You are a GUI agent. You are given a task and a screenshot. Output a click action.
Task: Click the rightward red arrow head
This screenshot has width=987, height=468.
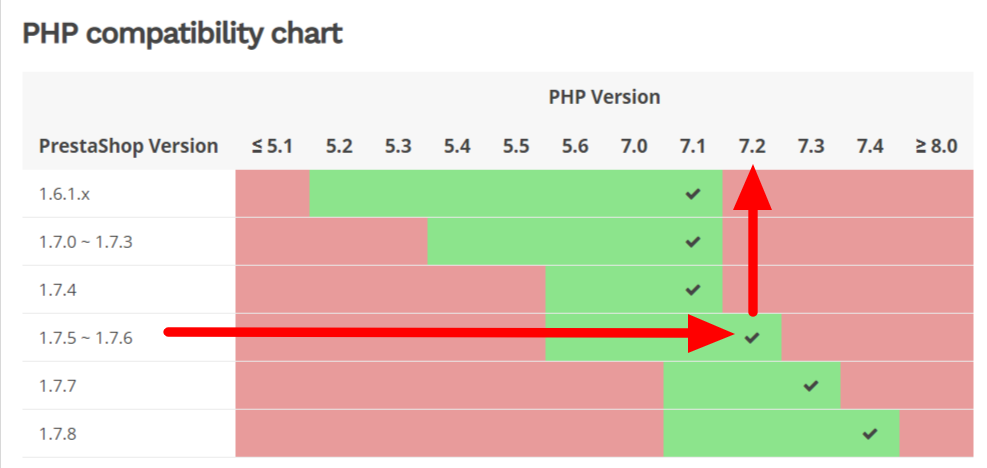click(x=711, y=334)
